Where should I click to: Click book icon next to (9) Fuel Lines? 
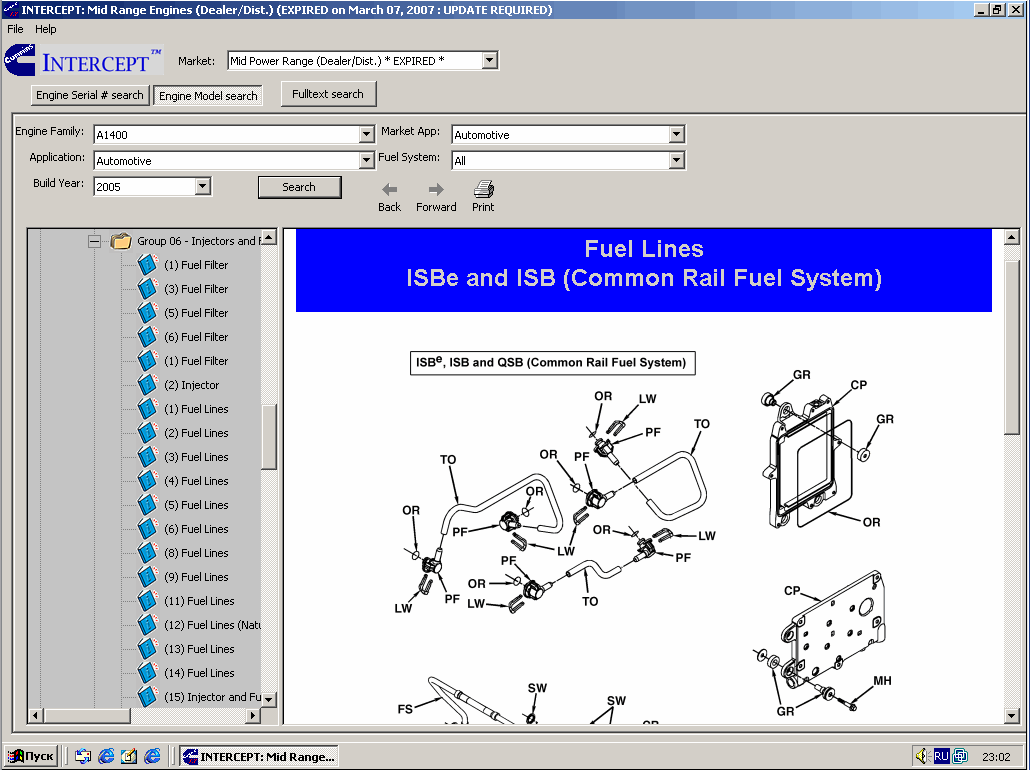pyautogui.click(x=148, y=577)
